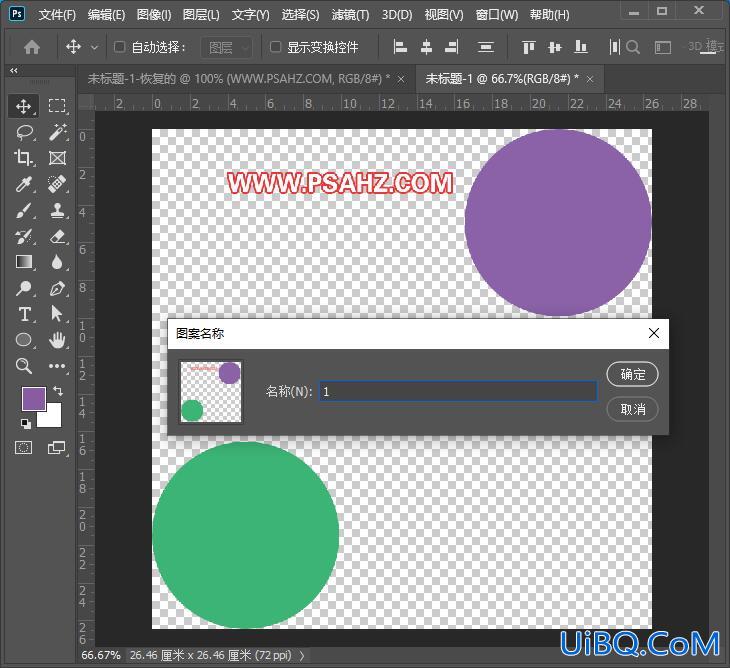Image resolution: width=730 pixels, height=668 pixels.
Task: Select the Magic Wand tool
Action: pos(57,132)
